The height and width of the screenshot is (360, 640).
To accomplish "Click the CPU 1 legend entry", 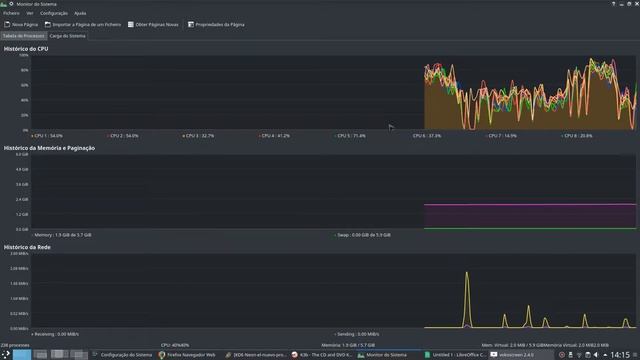I will [47, 136].
